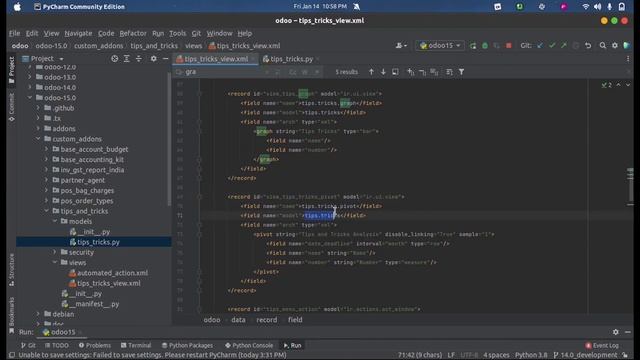Open the Python Packages tool window
The height and width of the screenshot is (360, 640).
click(187, 345)
